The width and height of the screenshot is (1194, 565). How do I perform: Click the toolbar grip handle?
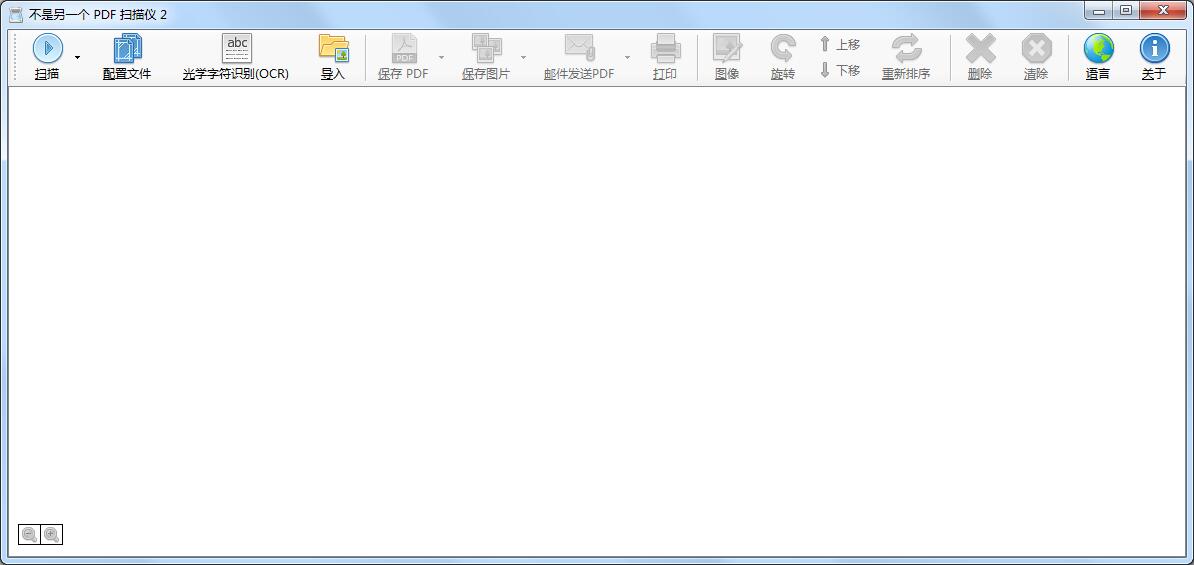tap(15, 57)
